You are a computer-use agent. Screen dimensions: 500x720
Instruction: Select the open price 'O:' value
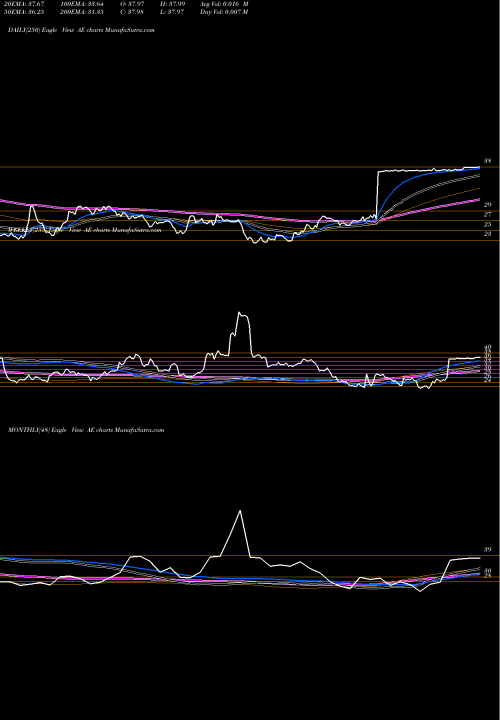[x=132, y=4]
